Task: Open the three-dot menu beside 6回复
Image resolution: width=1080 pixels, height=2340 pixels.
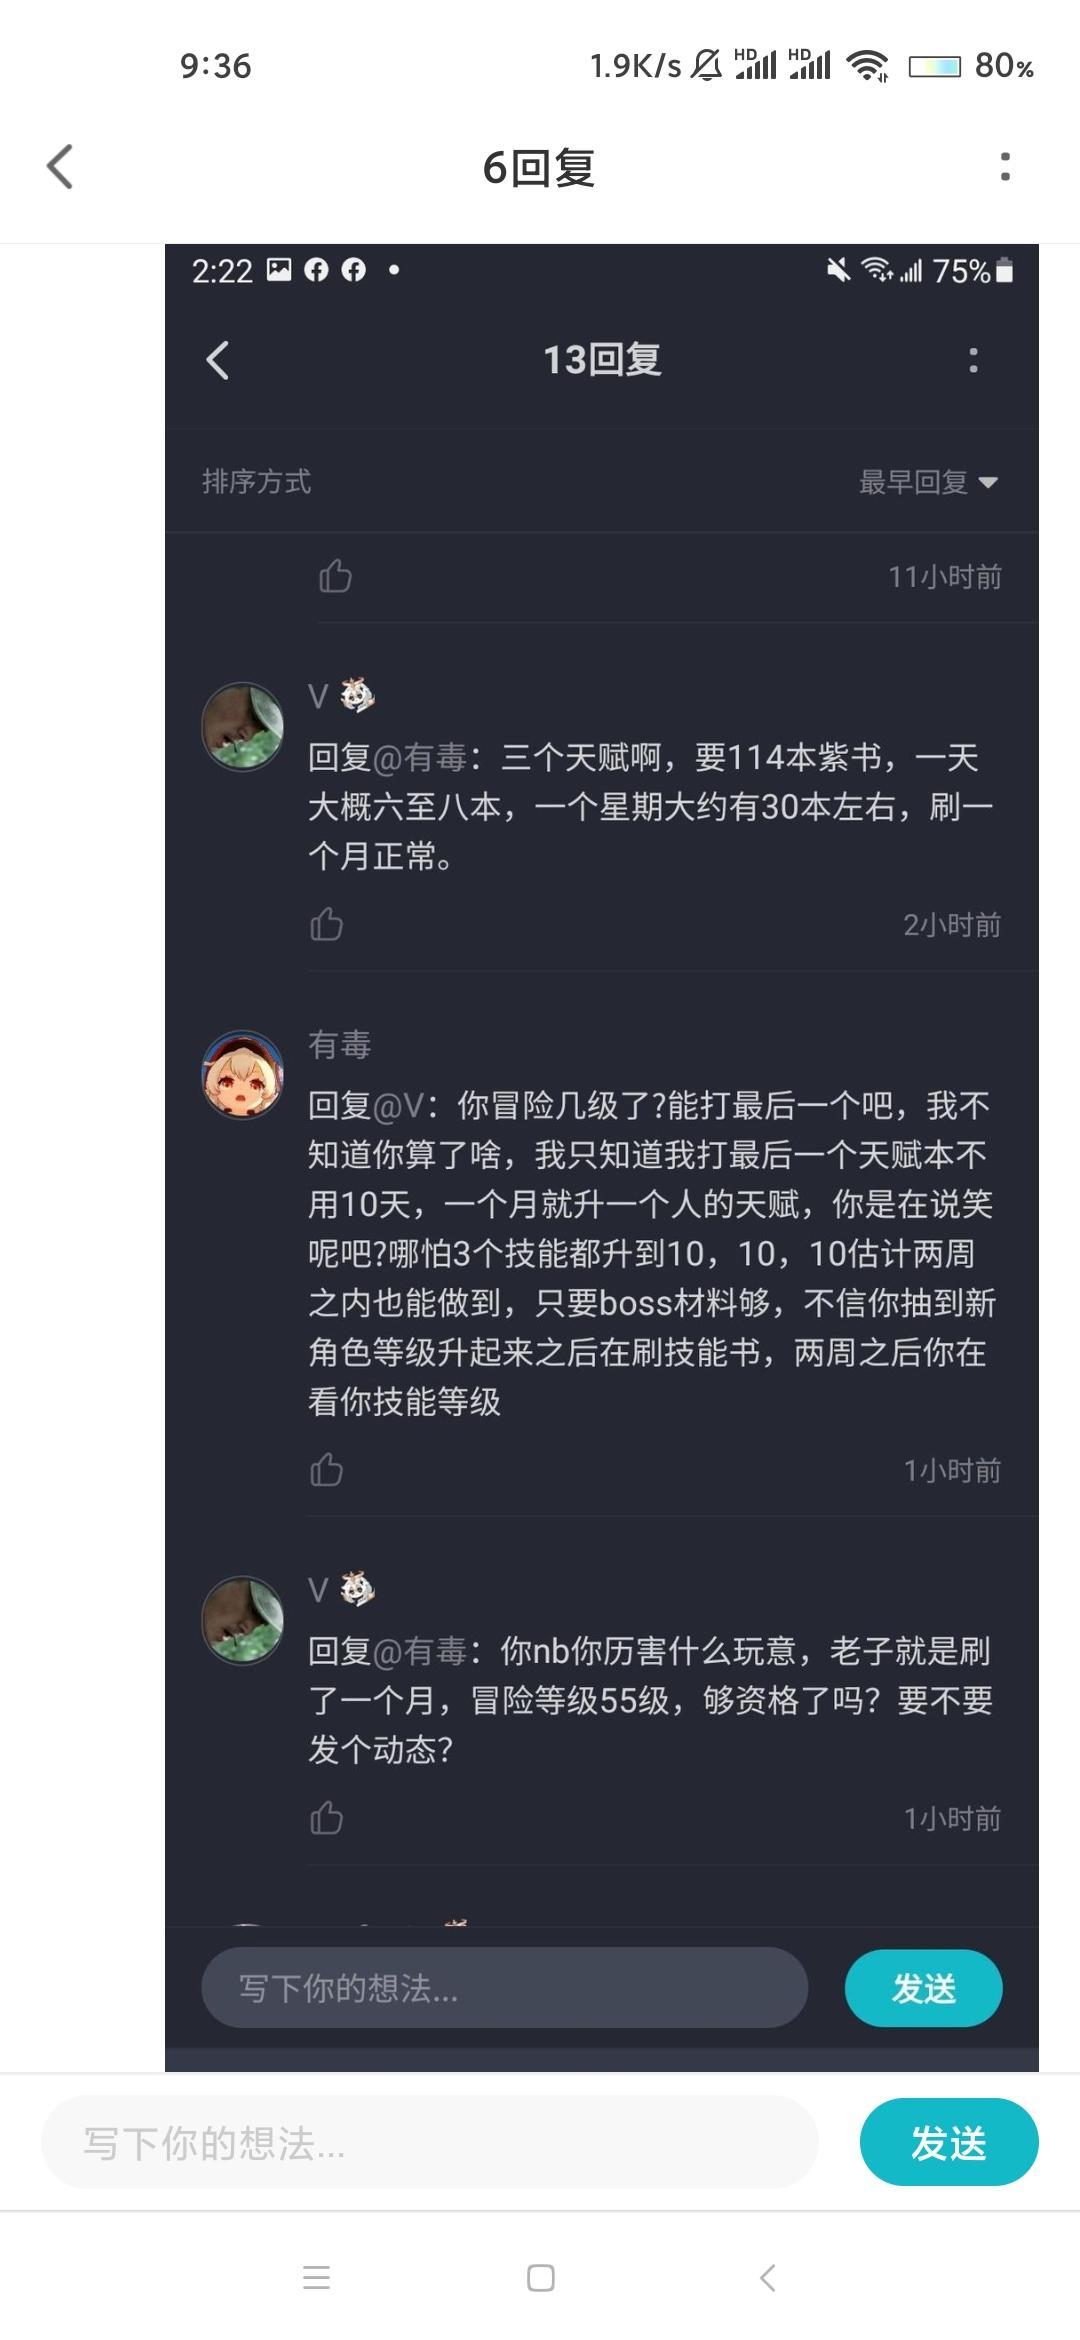Action: tap(1005, 166)
